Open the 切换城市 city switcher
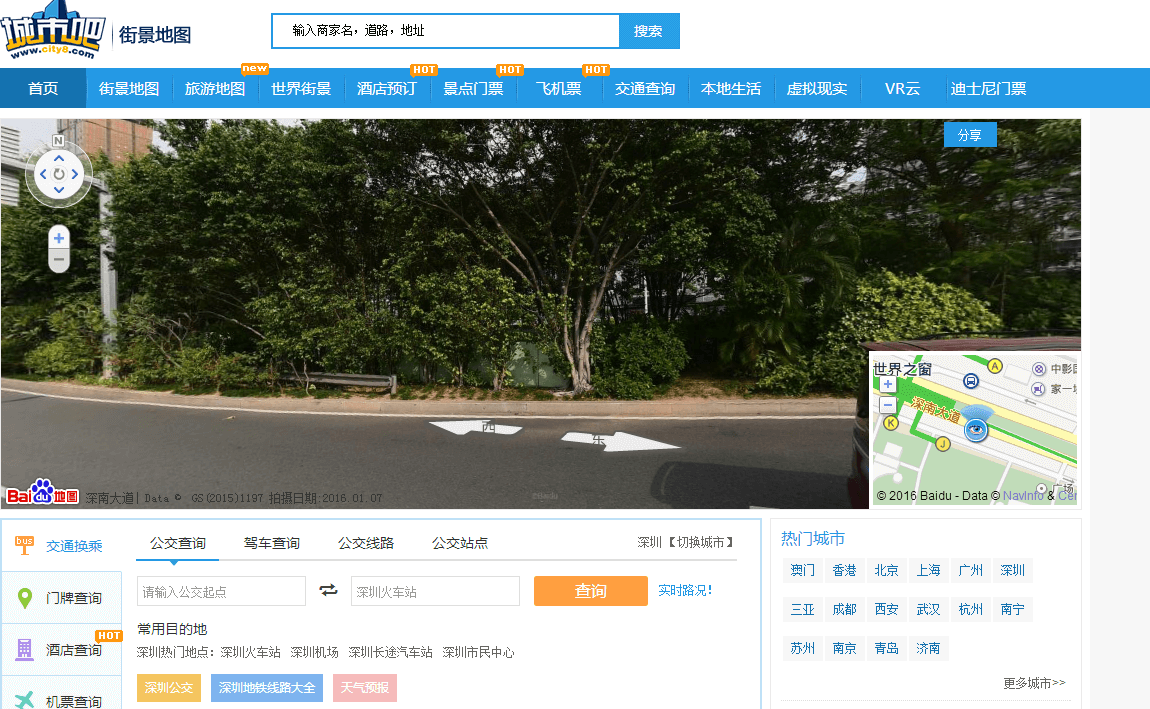Viewport: 1150px width, 709px height. [x=700, y=542]
